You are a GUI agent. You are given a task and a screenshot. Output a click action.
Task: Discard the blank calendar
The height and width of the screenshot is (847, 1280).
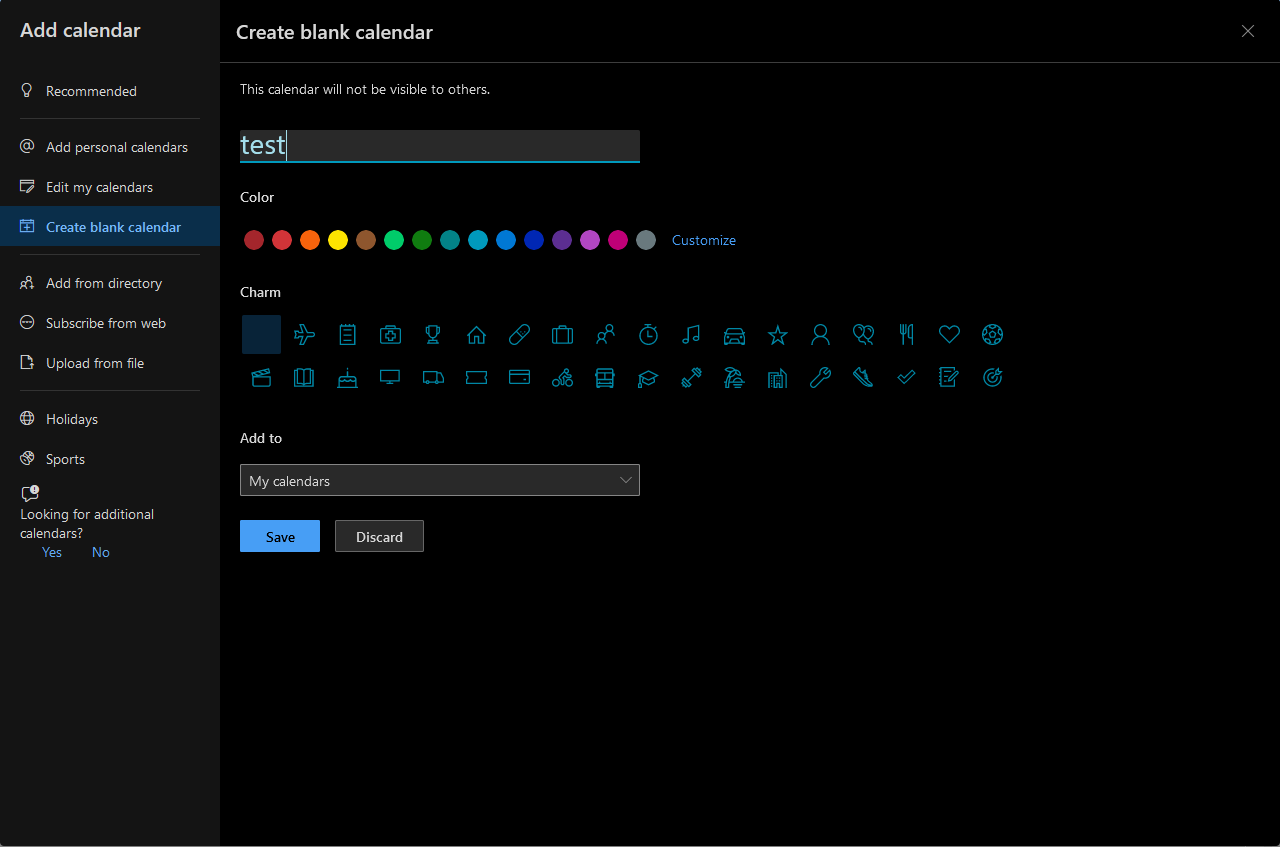pyautogui.click(x=379, y=536)
